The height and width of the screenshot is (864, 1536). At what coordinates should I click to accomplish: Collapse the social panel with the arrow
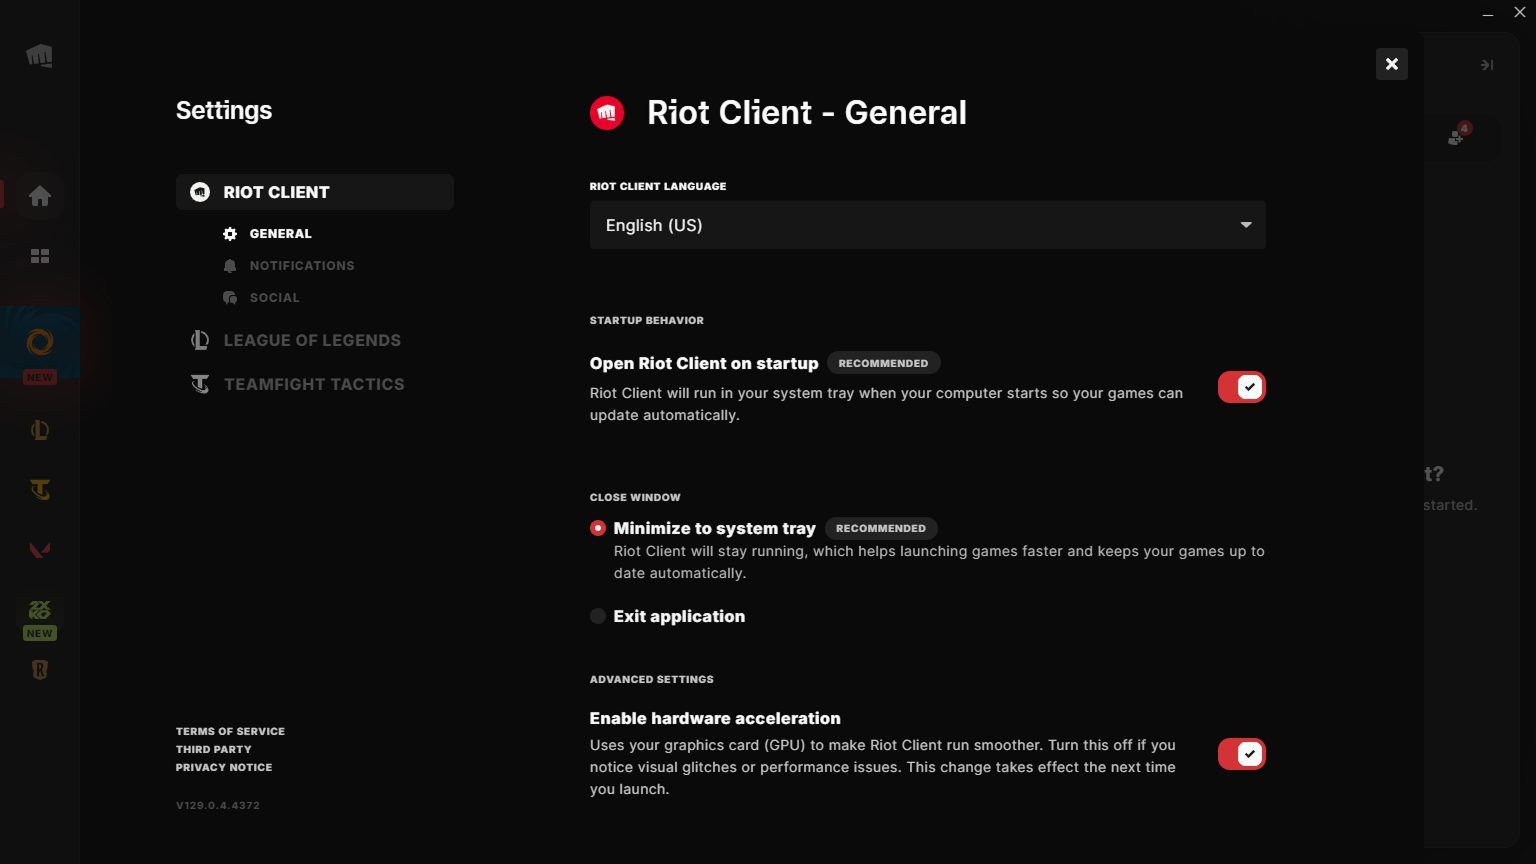tap(1487, 64)
